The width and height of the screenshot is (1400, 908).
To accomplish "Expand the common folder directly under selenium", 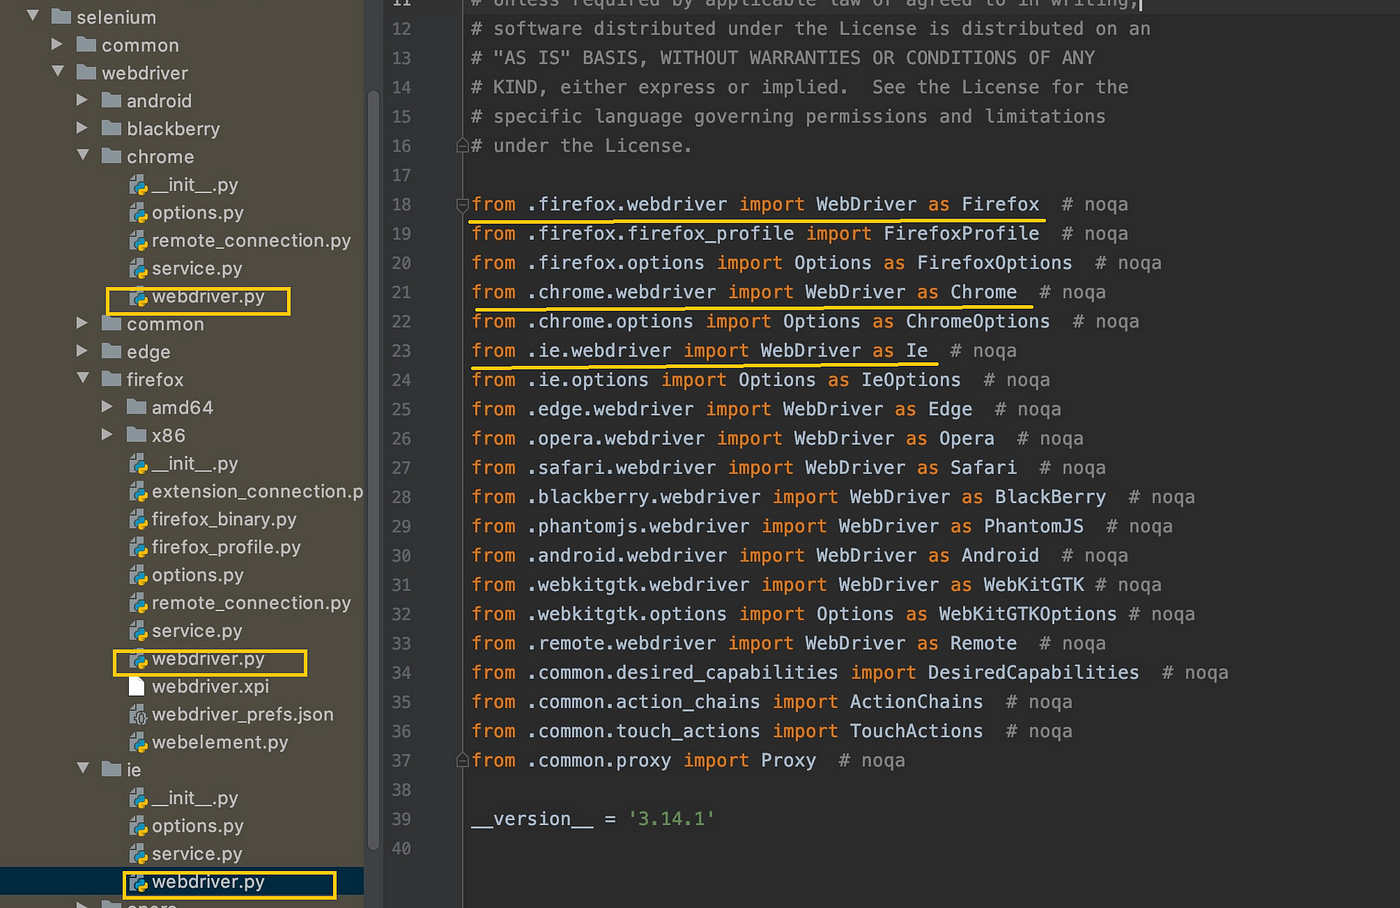I will [x=57, y=44].
